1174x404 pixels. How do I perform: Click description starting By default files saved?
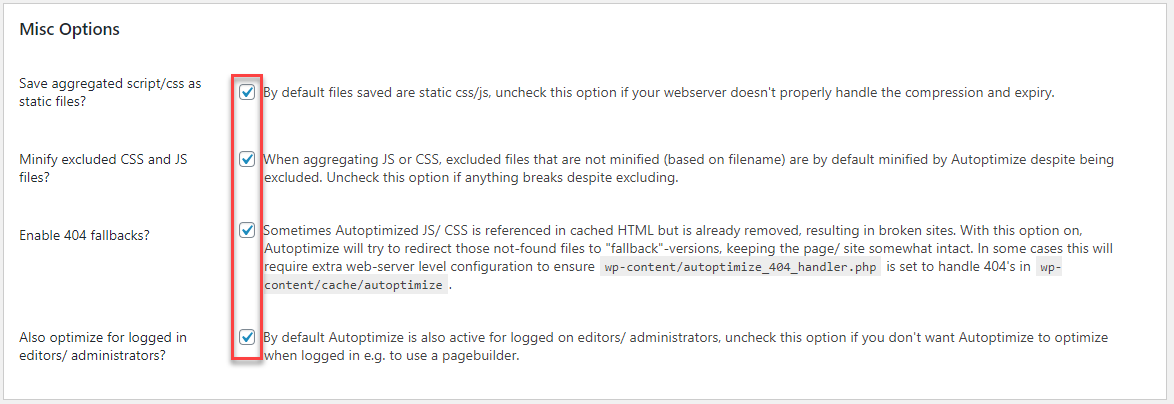coord(658,94)
